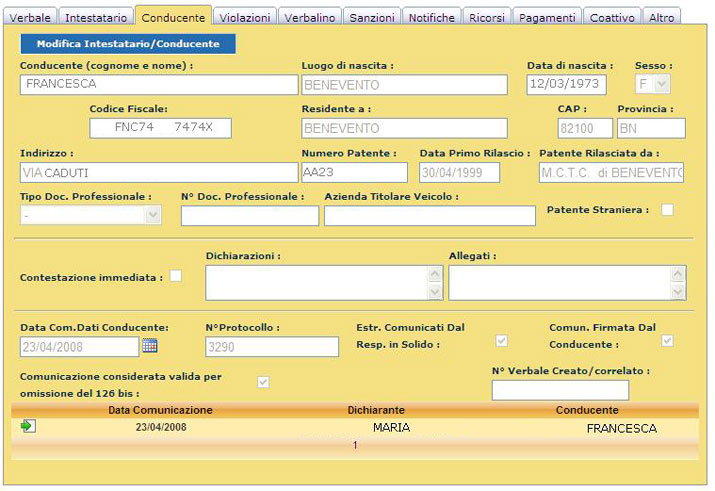Go to page 1 of the communications table
715x491 pixels.
[x=355, y=445]
